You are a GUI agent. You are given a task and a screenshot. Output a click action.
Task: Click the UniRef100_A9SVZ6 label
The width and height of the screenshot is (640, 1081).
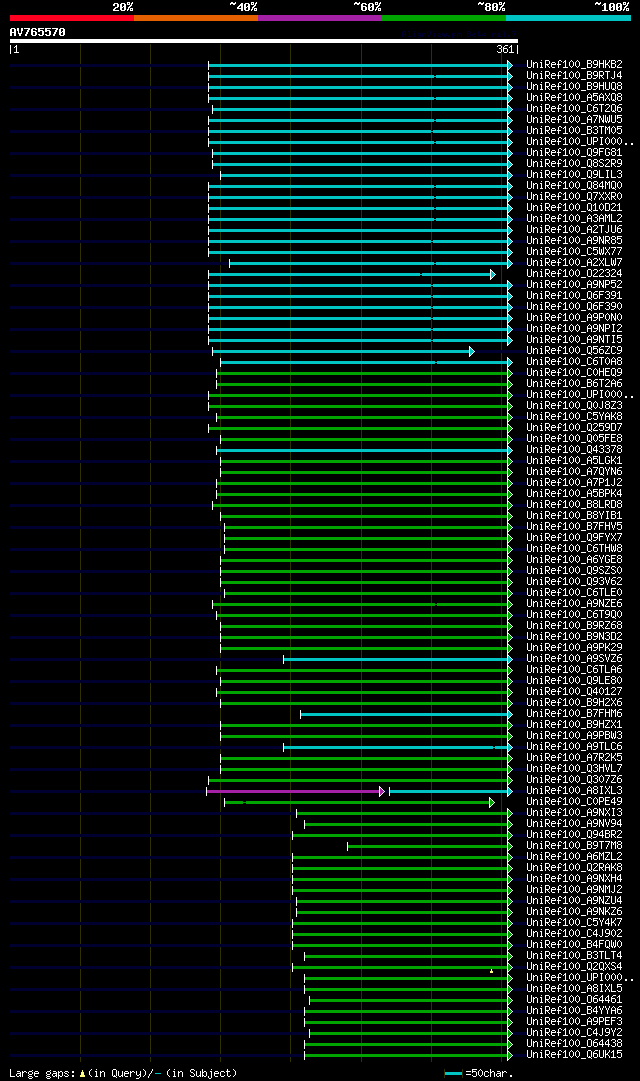pos(574,658)
